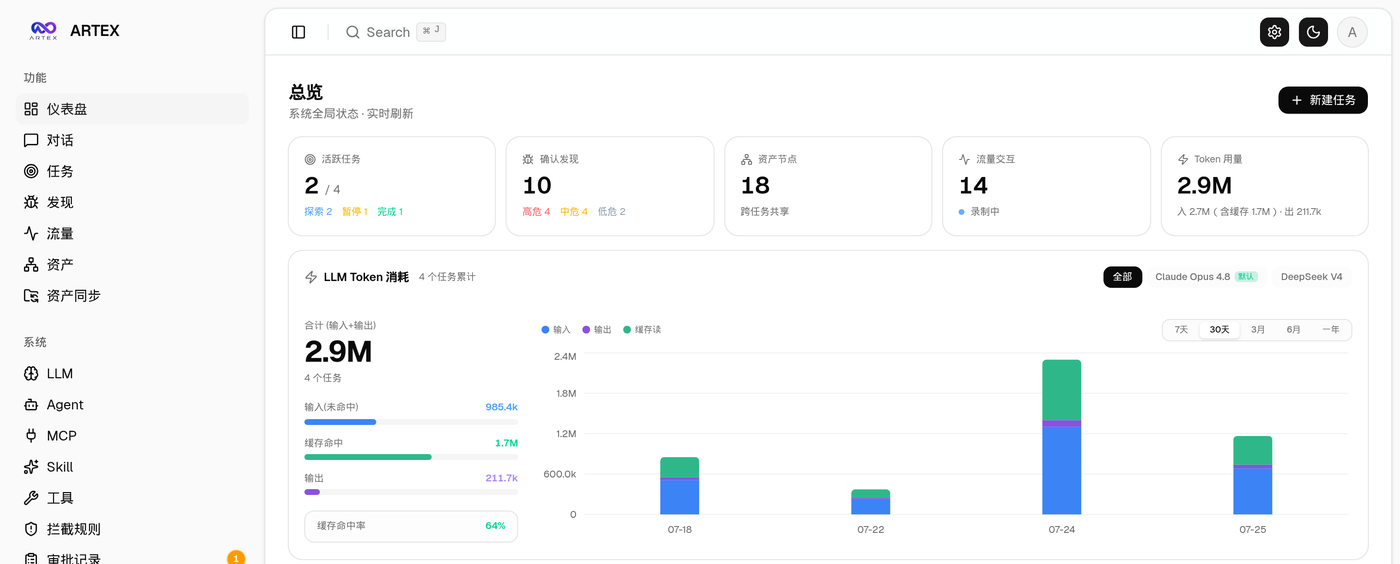Open the 拦截规则 shield icon in sidebar

[x=31, y=528]
